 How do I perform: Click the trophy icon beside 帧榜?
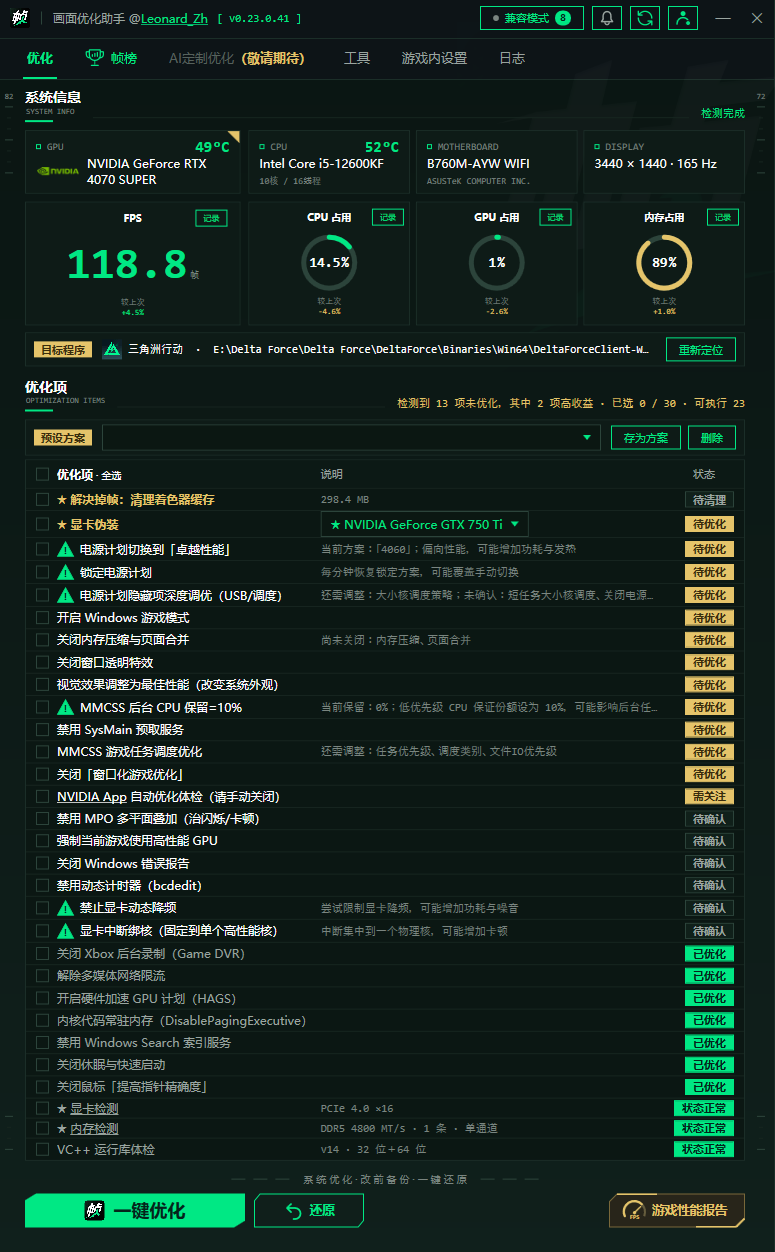click(95, 58)
